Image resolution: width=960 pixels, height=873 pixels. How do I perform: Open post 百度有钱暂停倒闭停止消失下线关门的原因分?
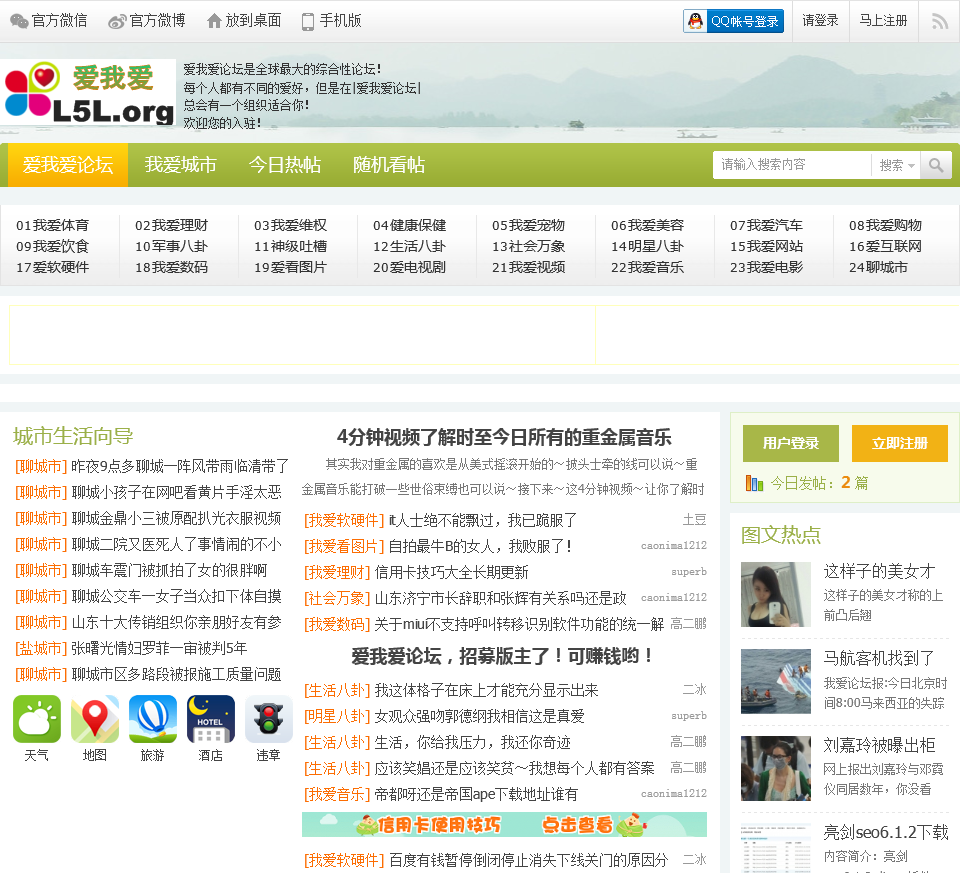coord(528,860)
